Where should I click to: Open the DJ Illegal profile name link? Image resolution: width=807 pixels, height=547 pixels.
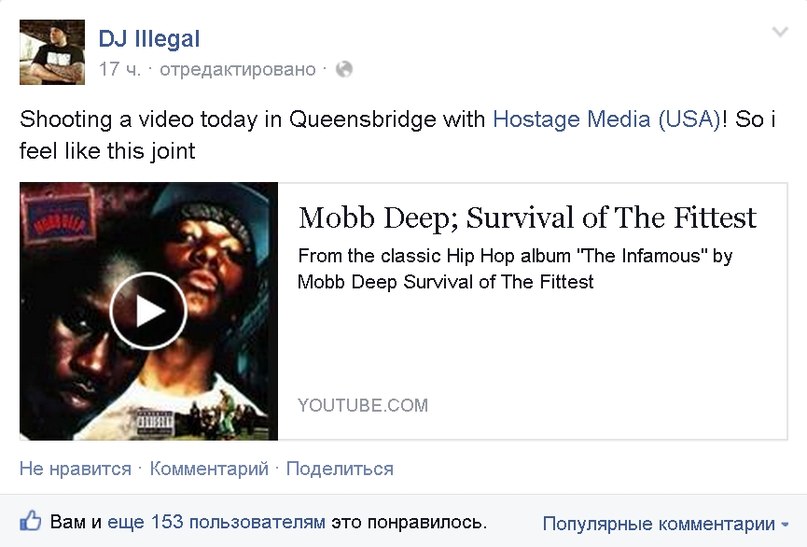coord(149,39)
